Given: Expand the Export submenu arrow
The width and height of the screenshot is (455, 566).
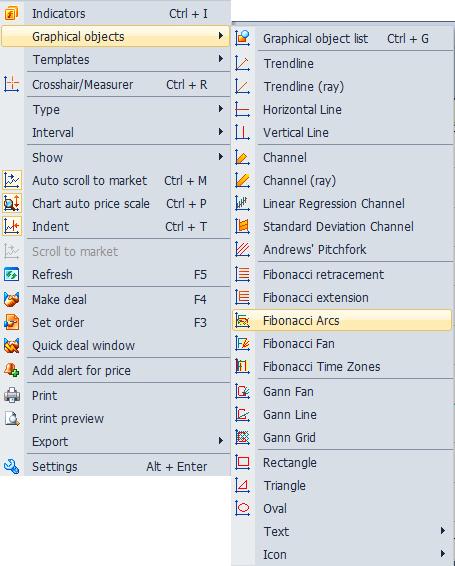Looking at the screenshot, I should 221,441.
